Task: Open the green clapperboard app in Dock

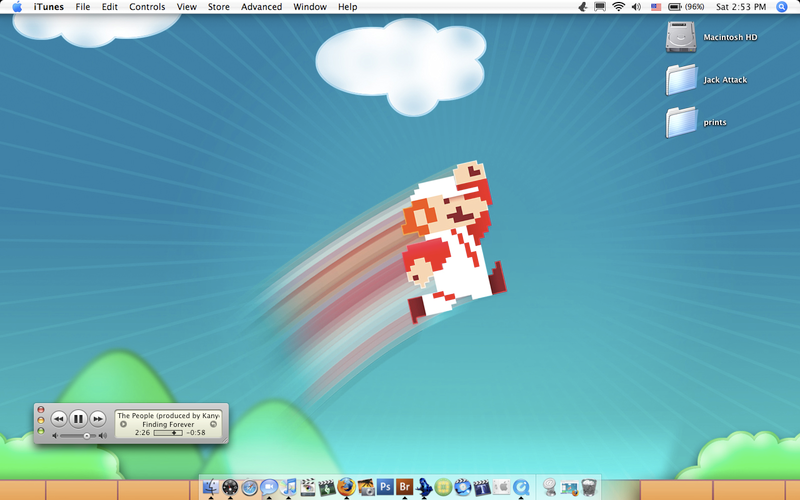Action: [x=327, y=487]
